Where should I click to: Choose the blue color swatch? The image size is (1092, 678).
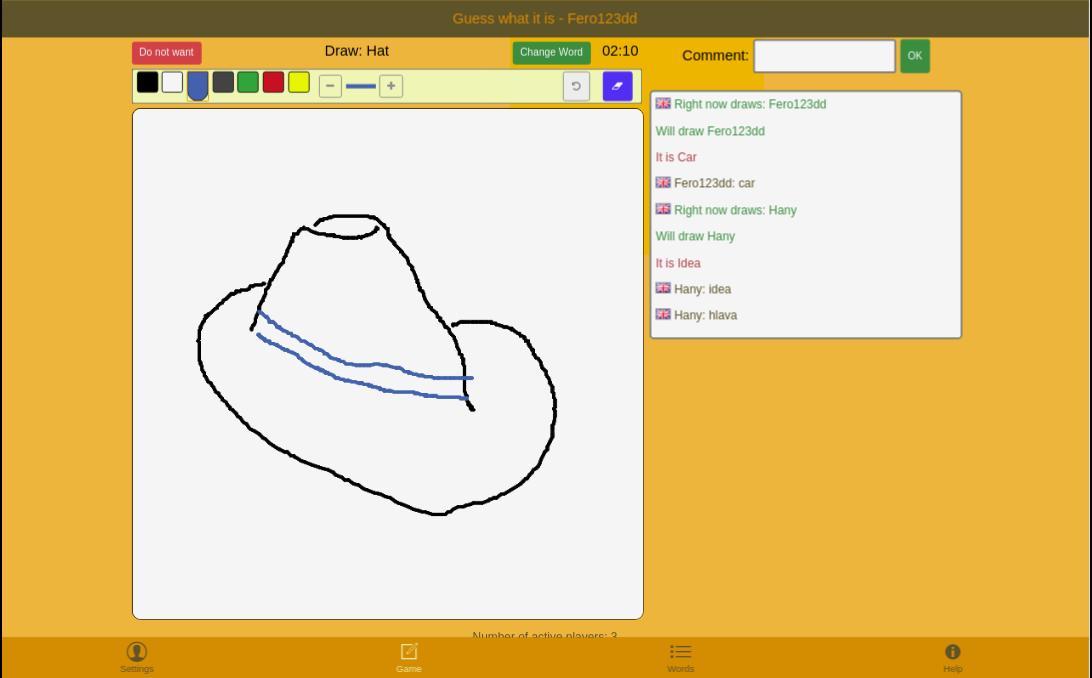[198, 85]
